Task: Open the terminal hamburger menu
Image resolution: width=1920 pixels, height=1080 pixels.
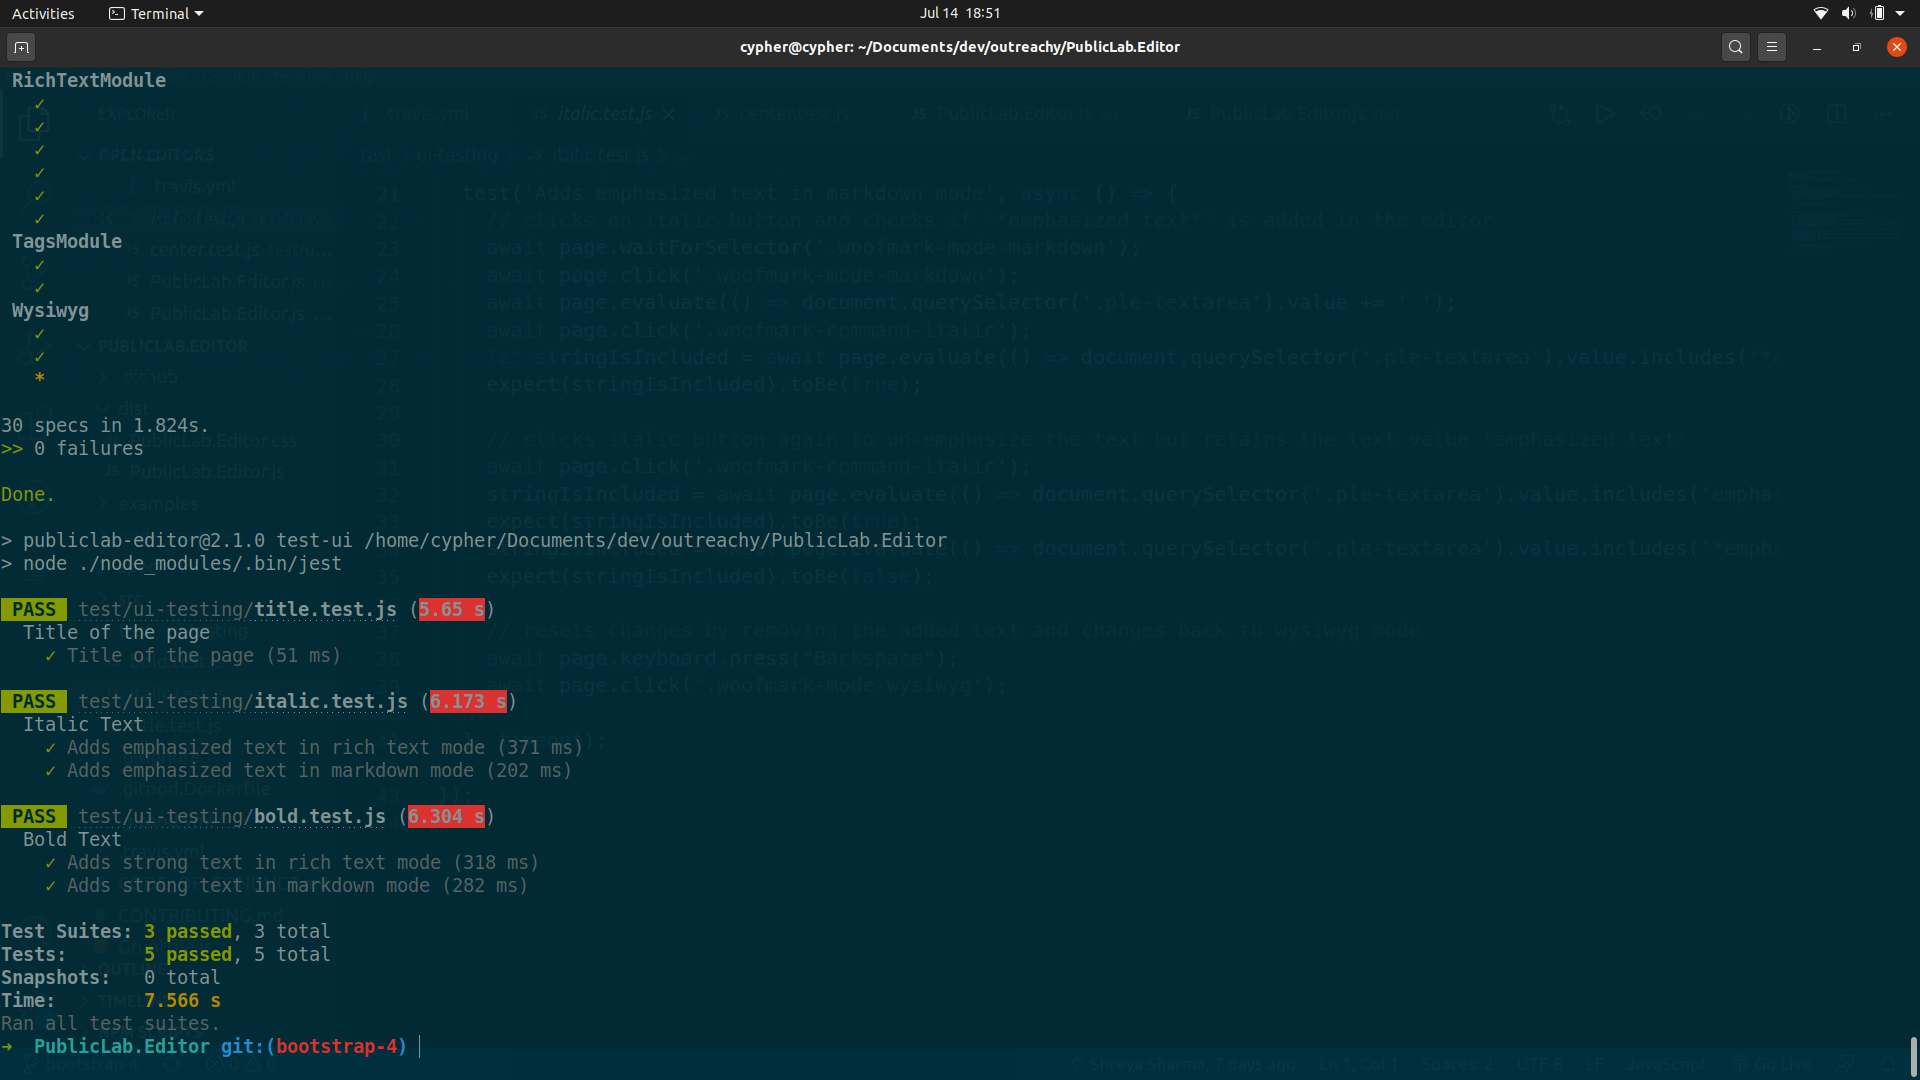Action: 1772,47
